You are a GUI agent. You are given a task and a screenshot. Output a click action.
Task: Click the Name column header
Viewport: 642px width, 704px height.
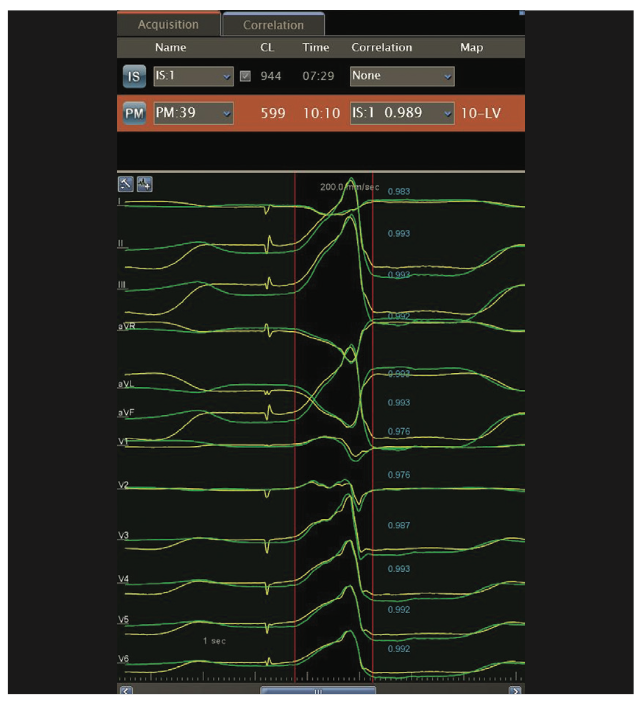click(x=171, y=47)
